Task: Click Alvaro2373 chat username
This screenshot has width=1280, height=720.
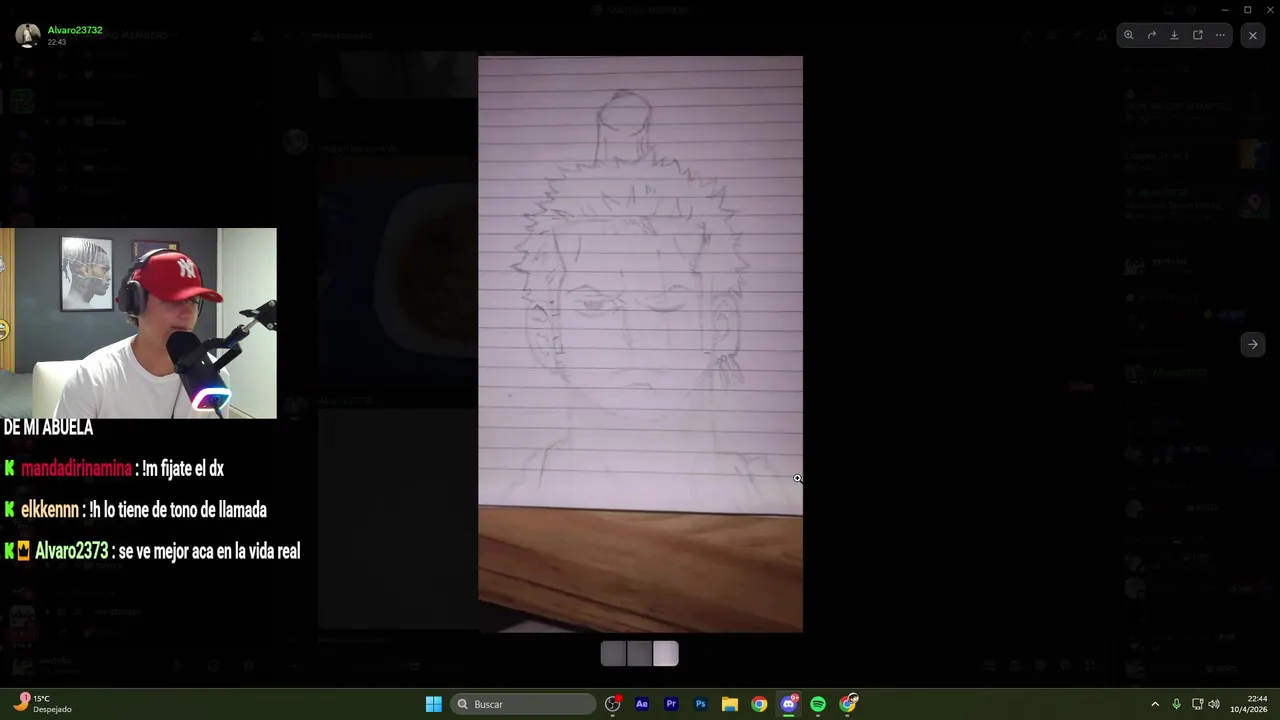Action: [71, 551]
